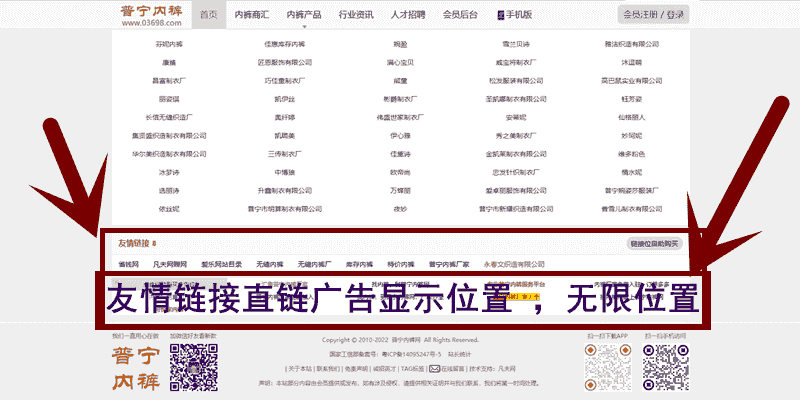The height and width of the screenshot is (400, 800).
Task: Open the 内裤商汇 menu item
Action: point(251,15)
